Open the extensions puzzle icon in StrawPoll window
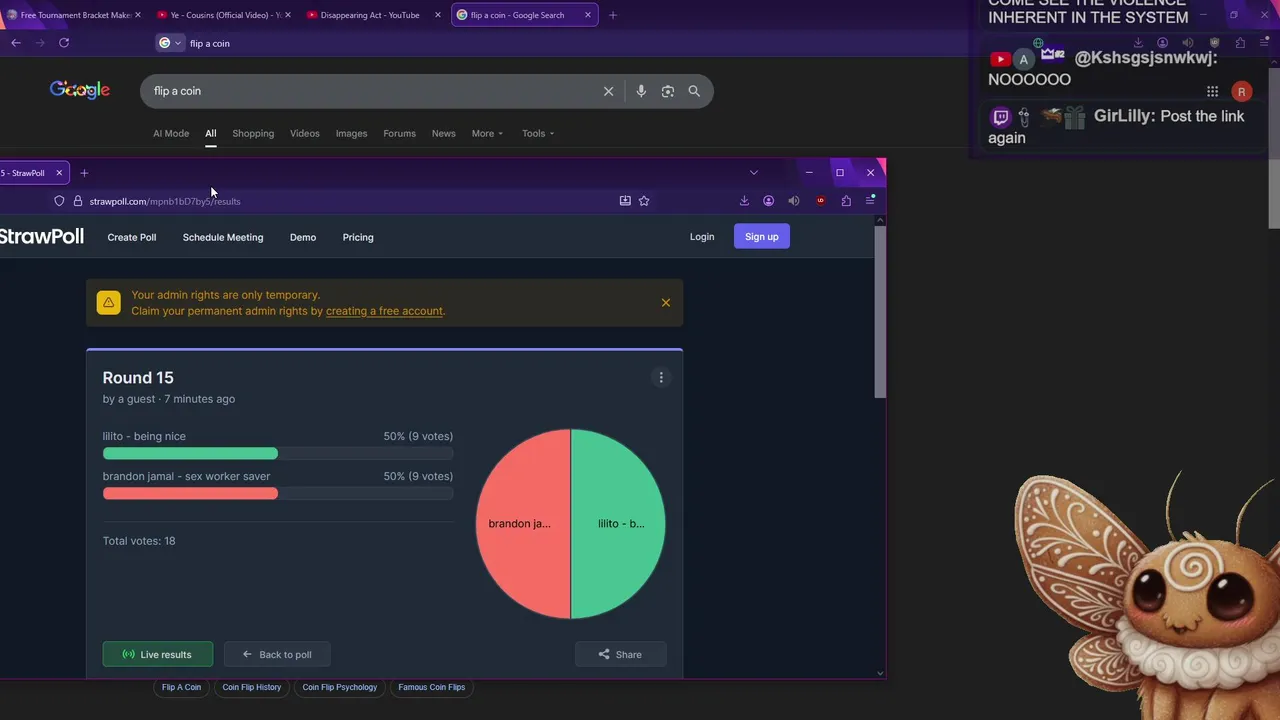 [846, 201]
